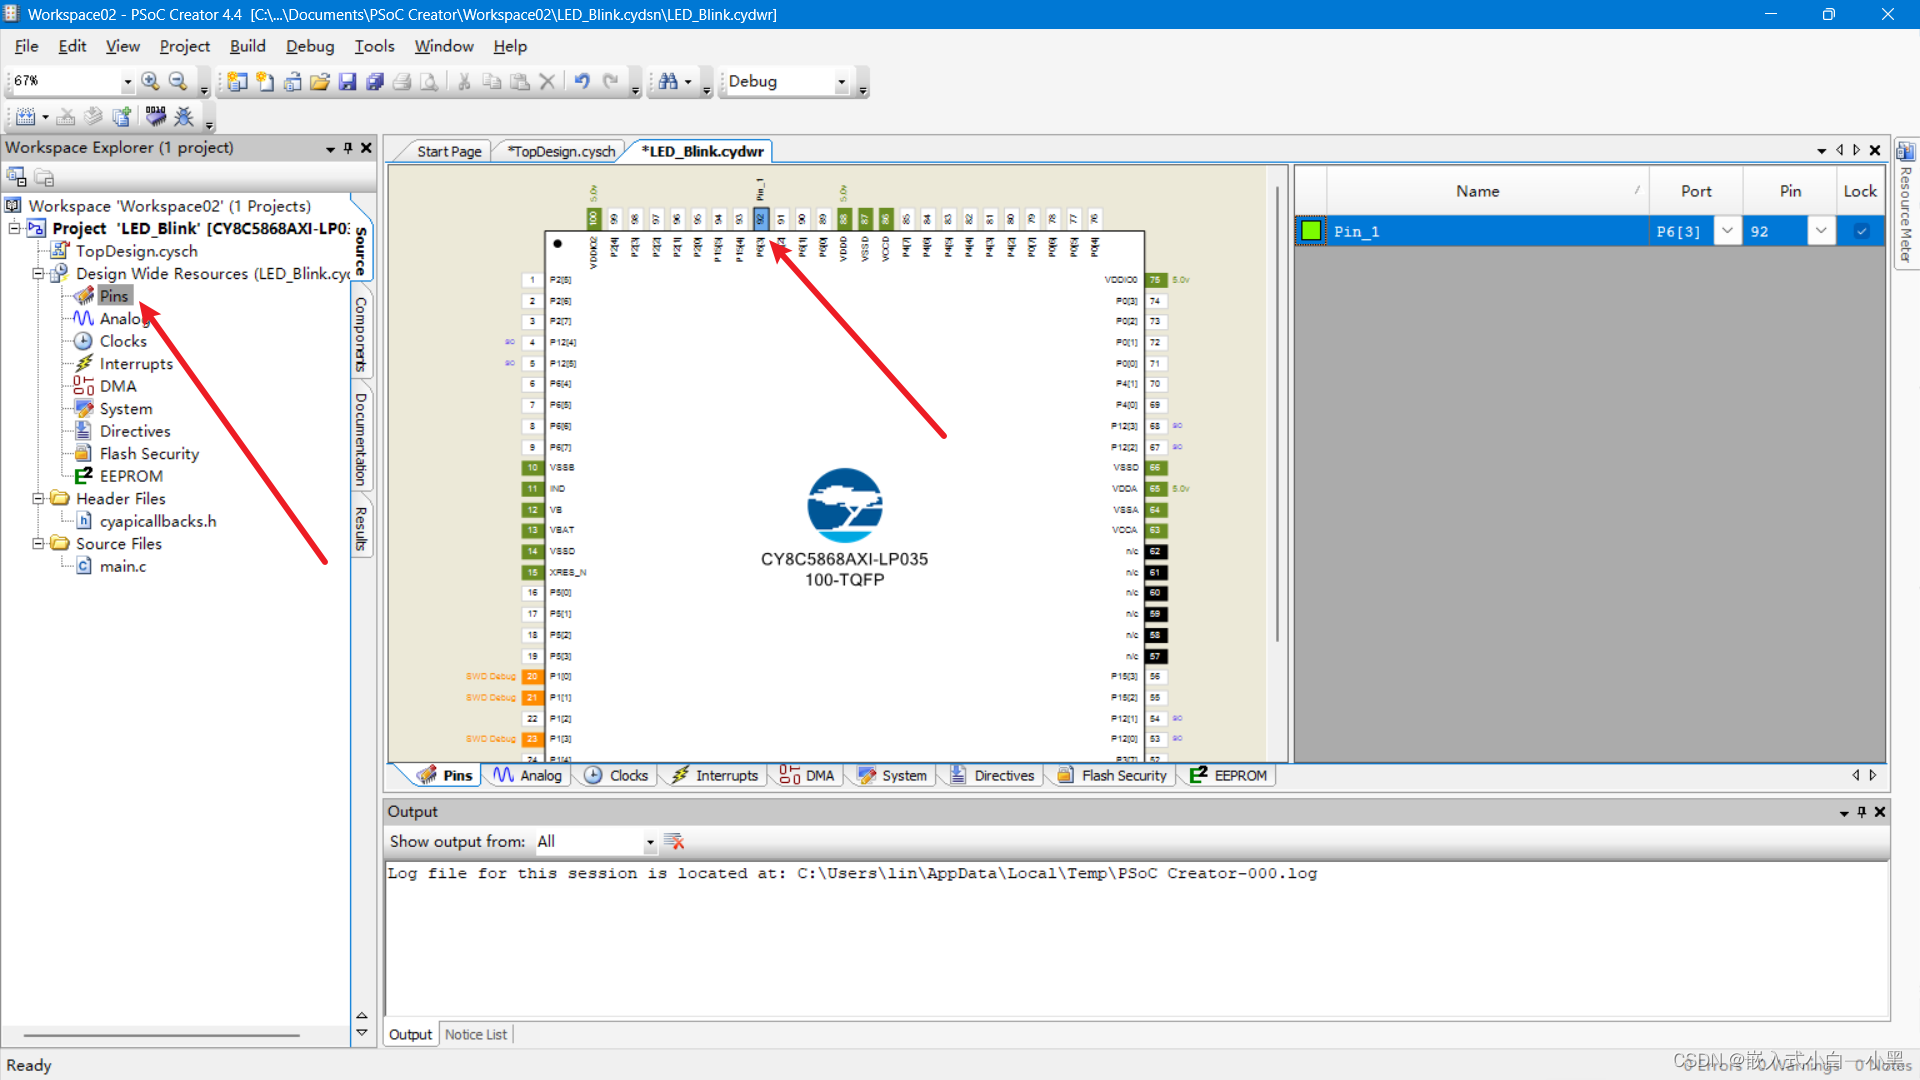The image size is (1920, 1080).
Task: Open the File menu
Action: (26, 46)
